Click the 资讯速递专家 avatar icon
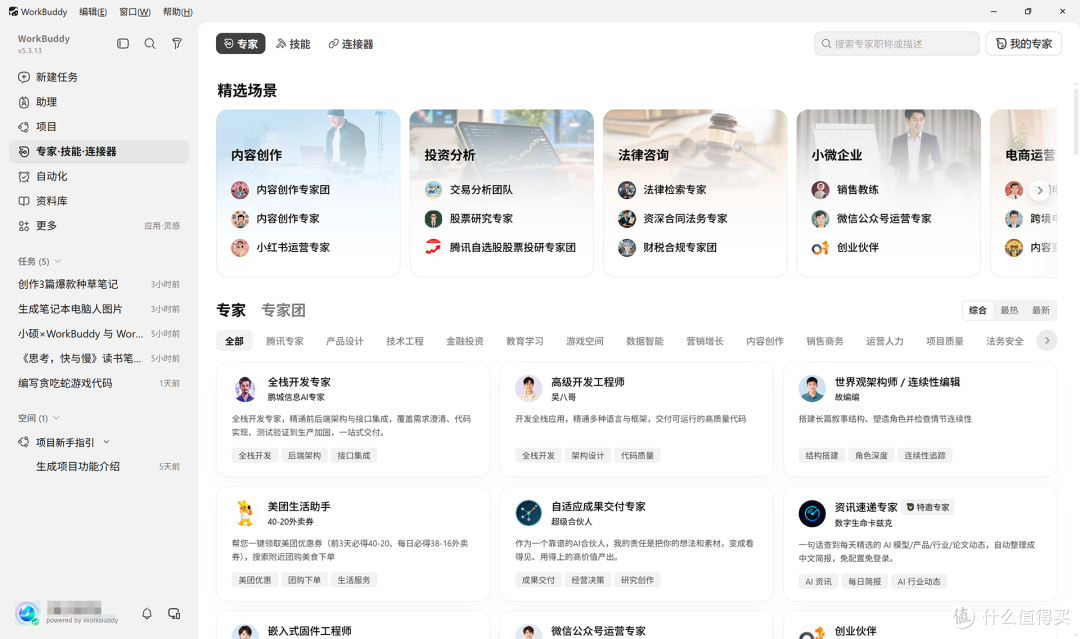 point(812,514)
